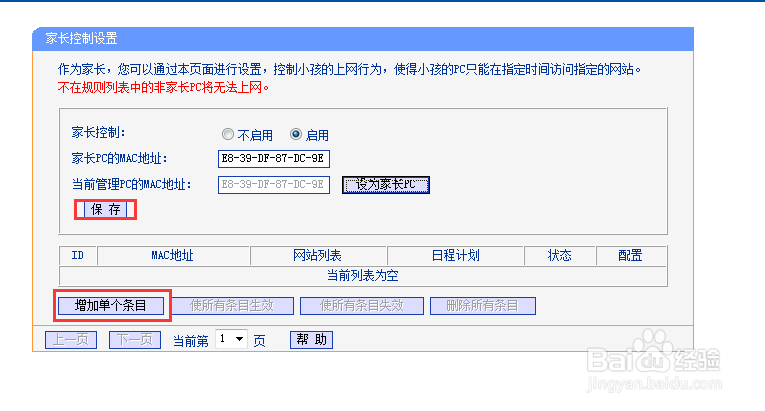Click the 状态 column header
Viewport: 765px width, 411px height.
[560, 255]
